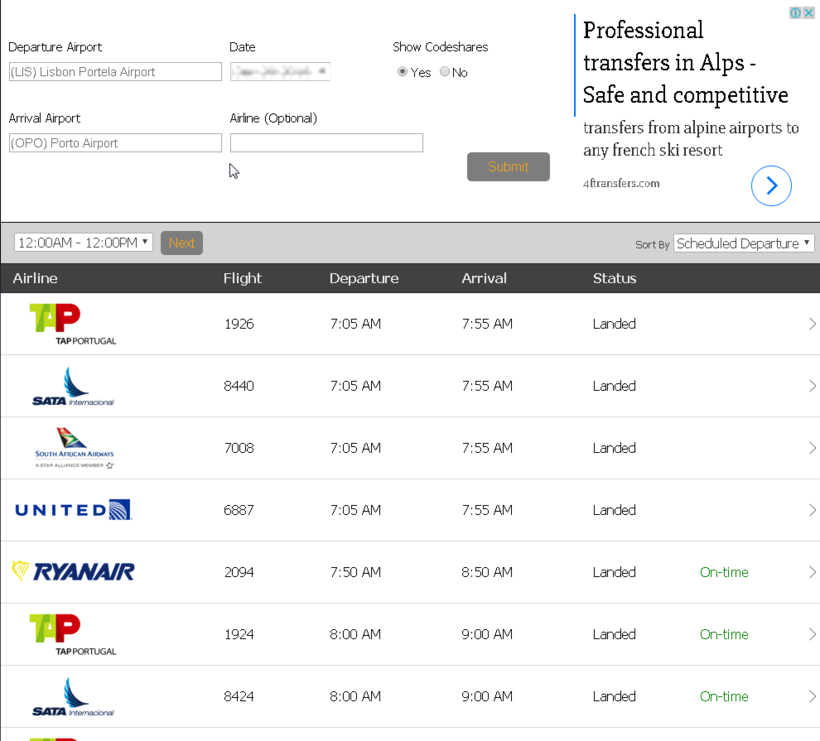The width and height of the screenshot is (820, 741).
Task: Click the Arrival Airport input field
Action: tap(115, 143)
